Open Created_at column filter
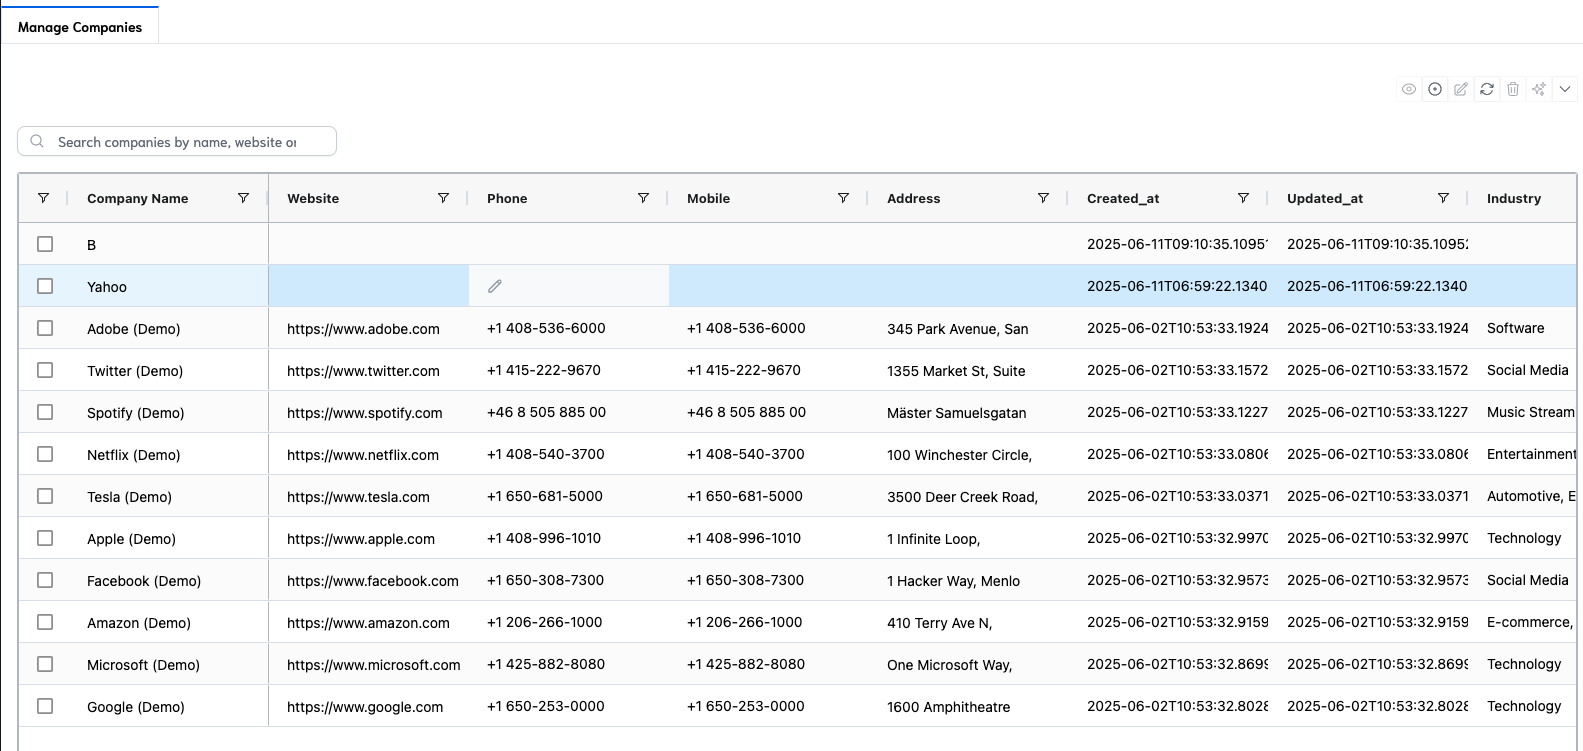Screen dimensions: 1583x751 point(1243,198)
